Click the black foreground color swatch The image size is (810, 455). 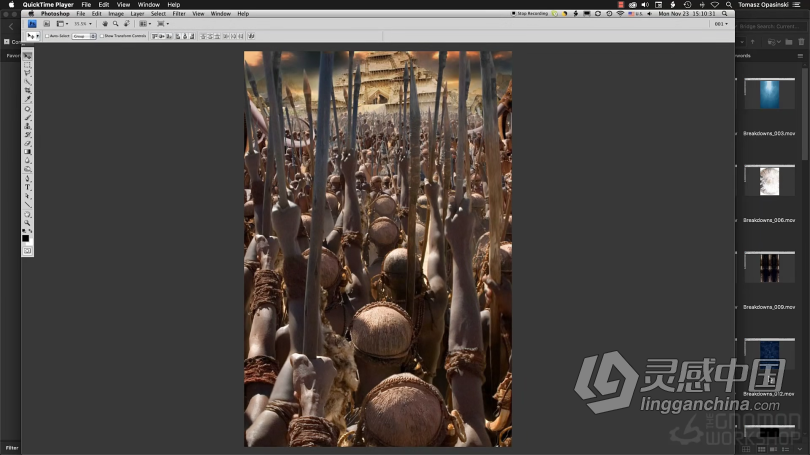(26, 239)
